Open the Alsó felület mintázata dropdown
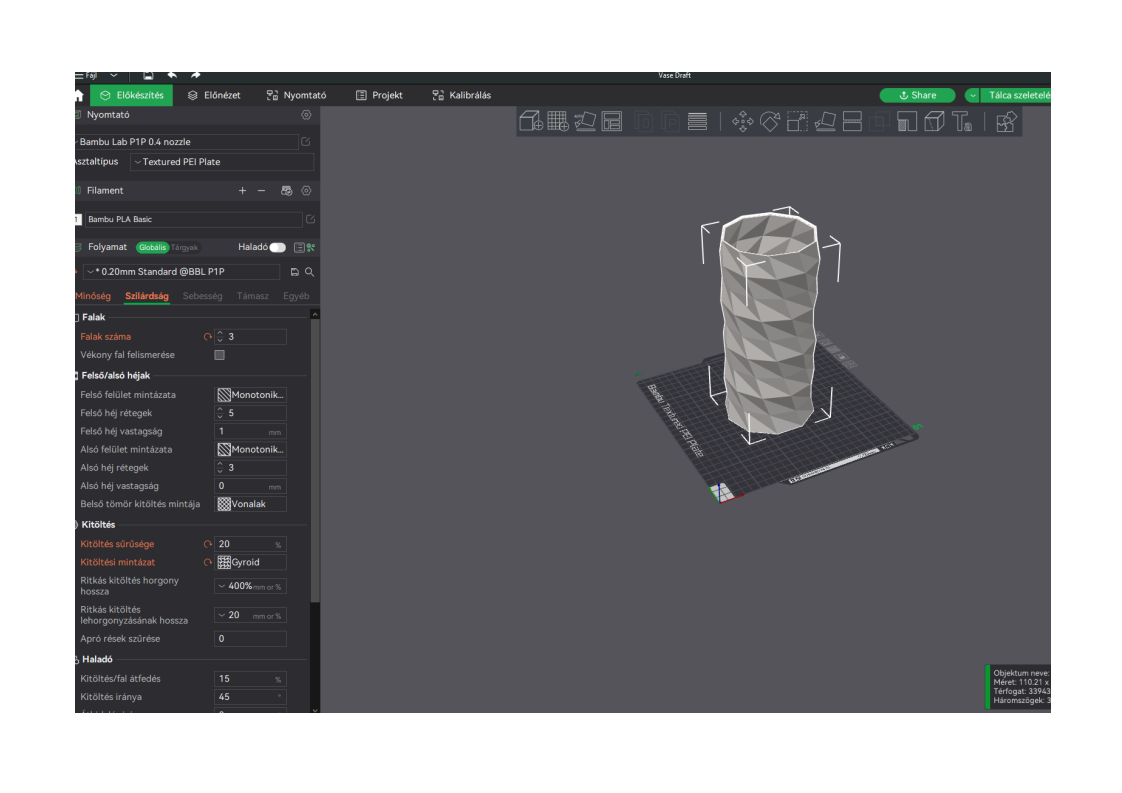The image size is (1122, 793). pyautogui.click(x=250, y=449)
